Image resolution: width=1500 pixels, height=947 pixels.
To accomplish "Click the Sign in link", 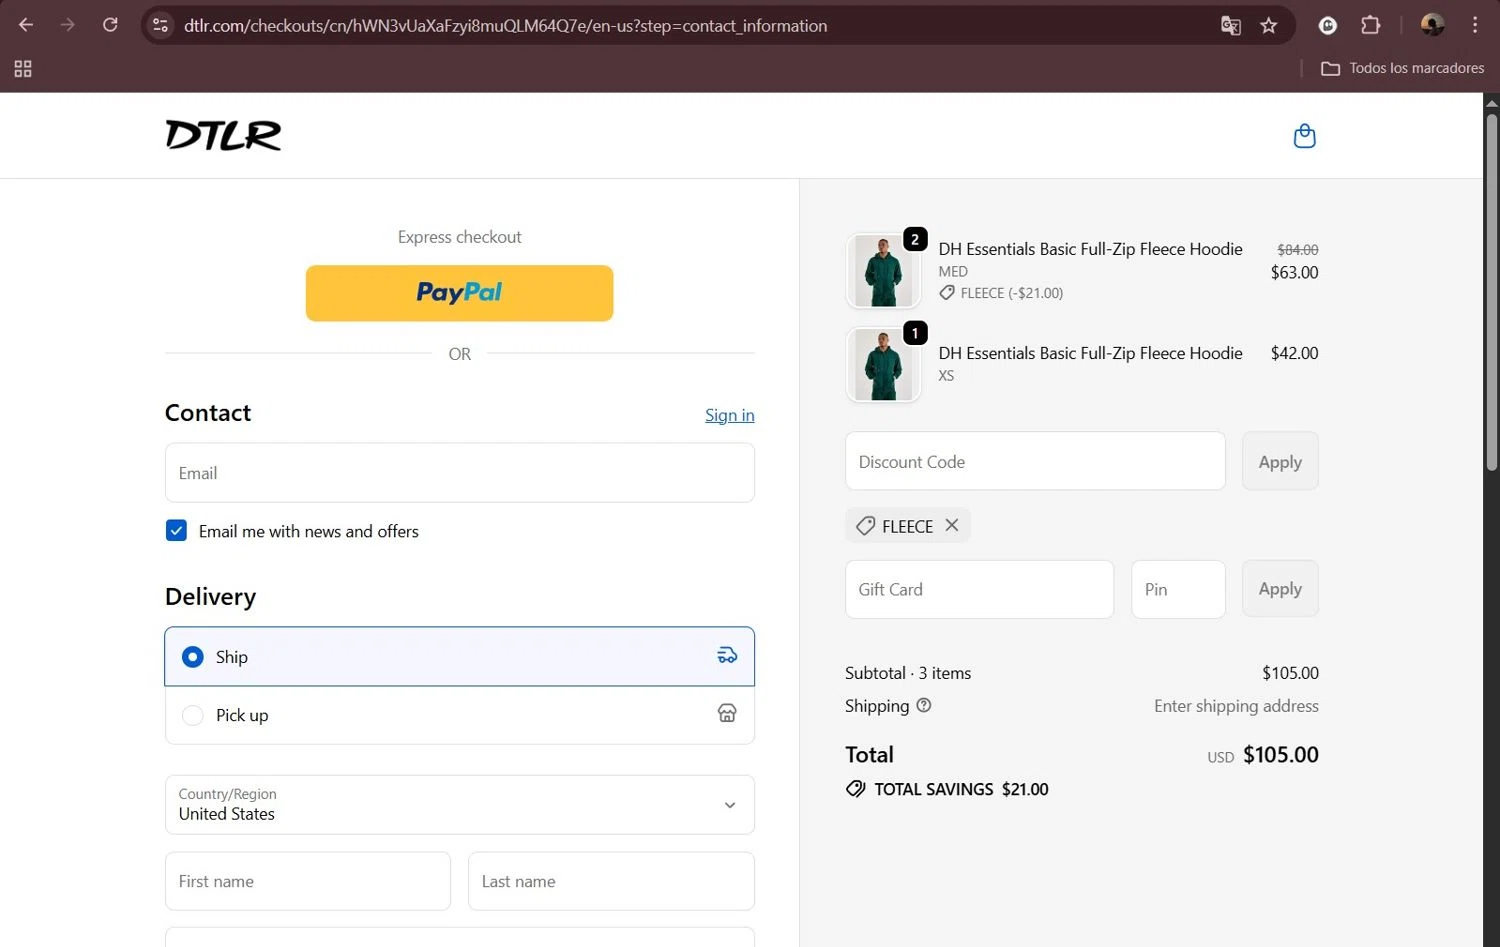I will click(730, 415).
